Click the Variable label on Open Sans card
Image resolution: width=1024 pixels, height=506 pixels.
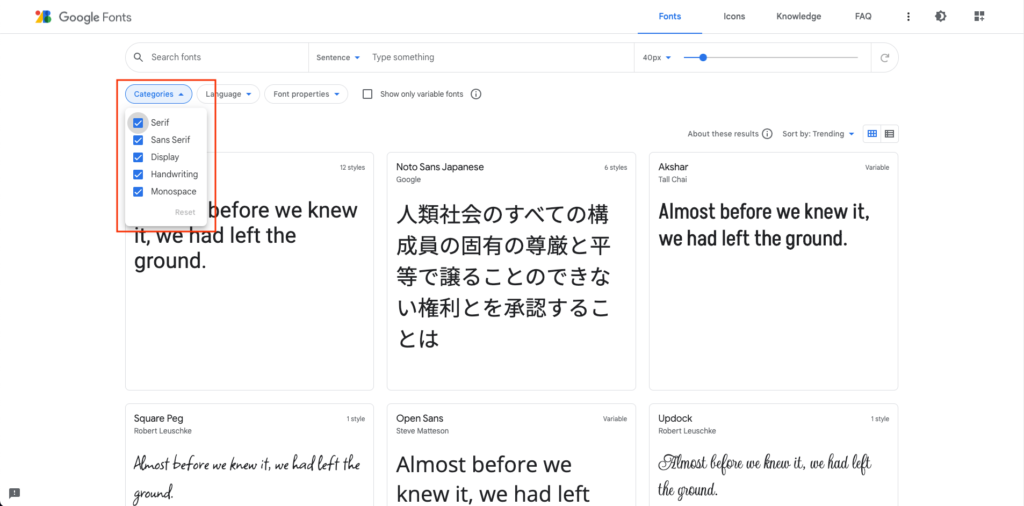click(x=615, y=419)
